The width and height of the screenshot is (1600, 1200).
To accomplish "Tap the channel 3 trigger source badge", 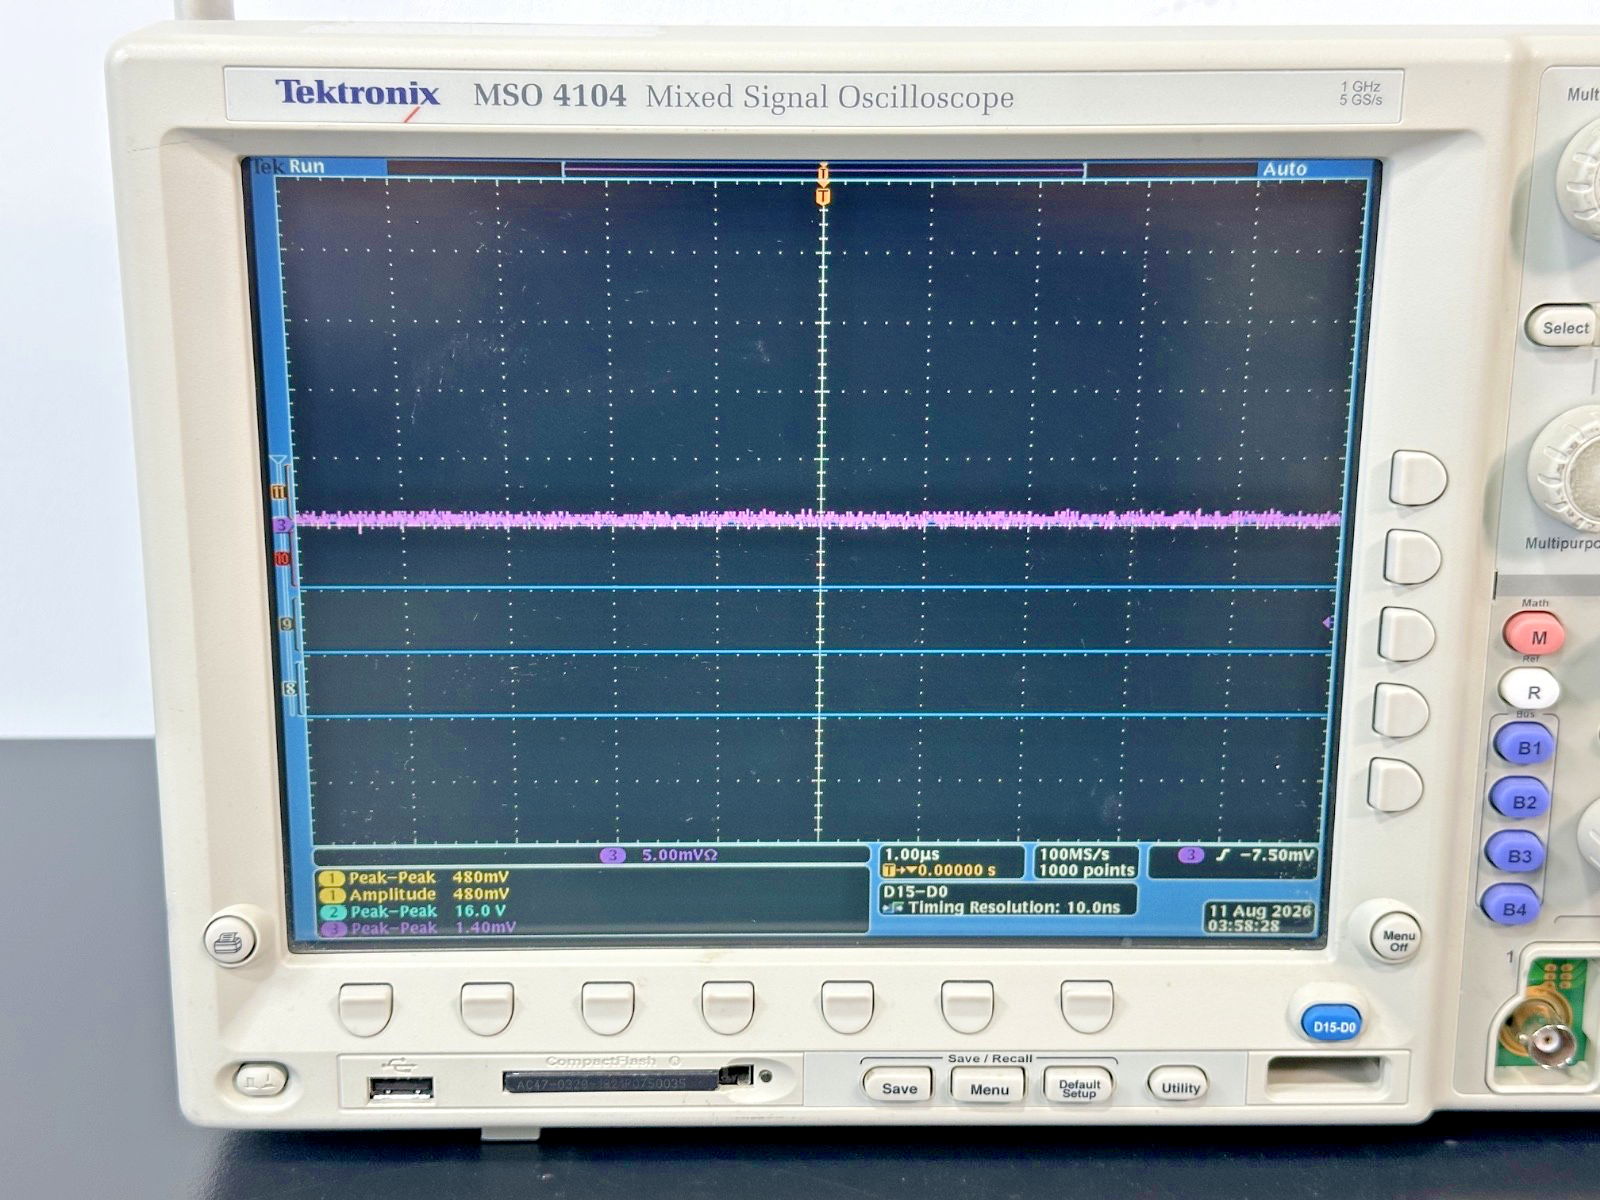I will pyautogui.click(x=1190, y=855).
